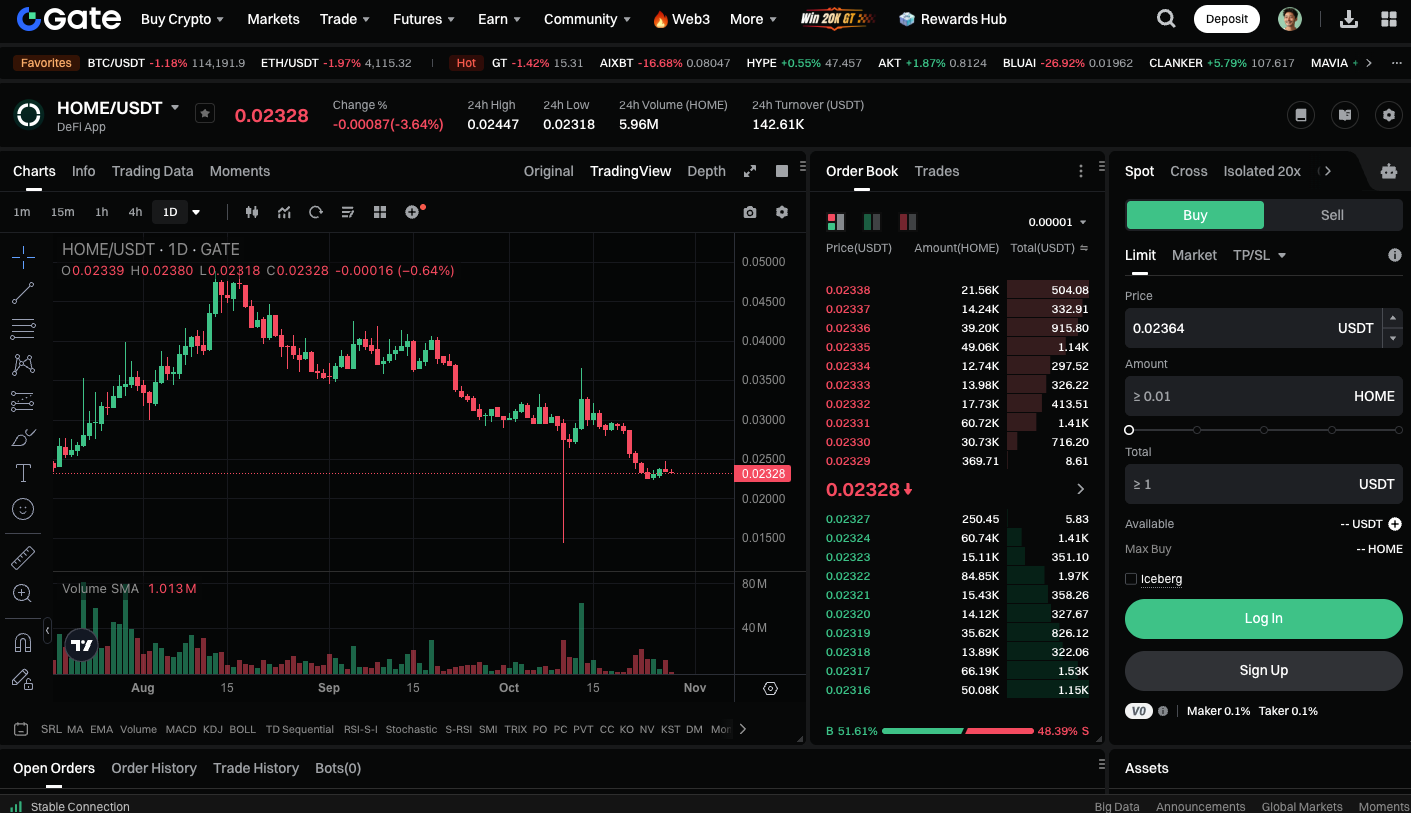Image resolution: width=1411 pixels, height=813 pixels.
Task: Click the TradingView logo on chart
Action: [x=82, y=645]
